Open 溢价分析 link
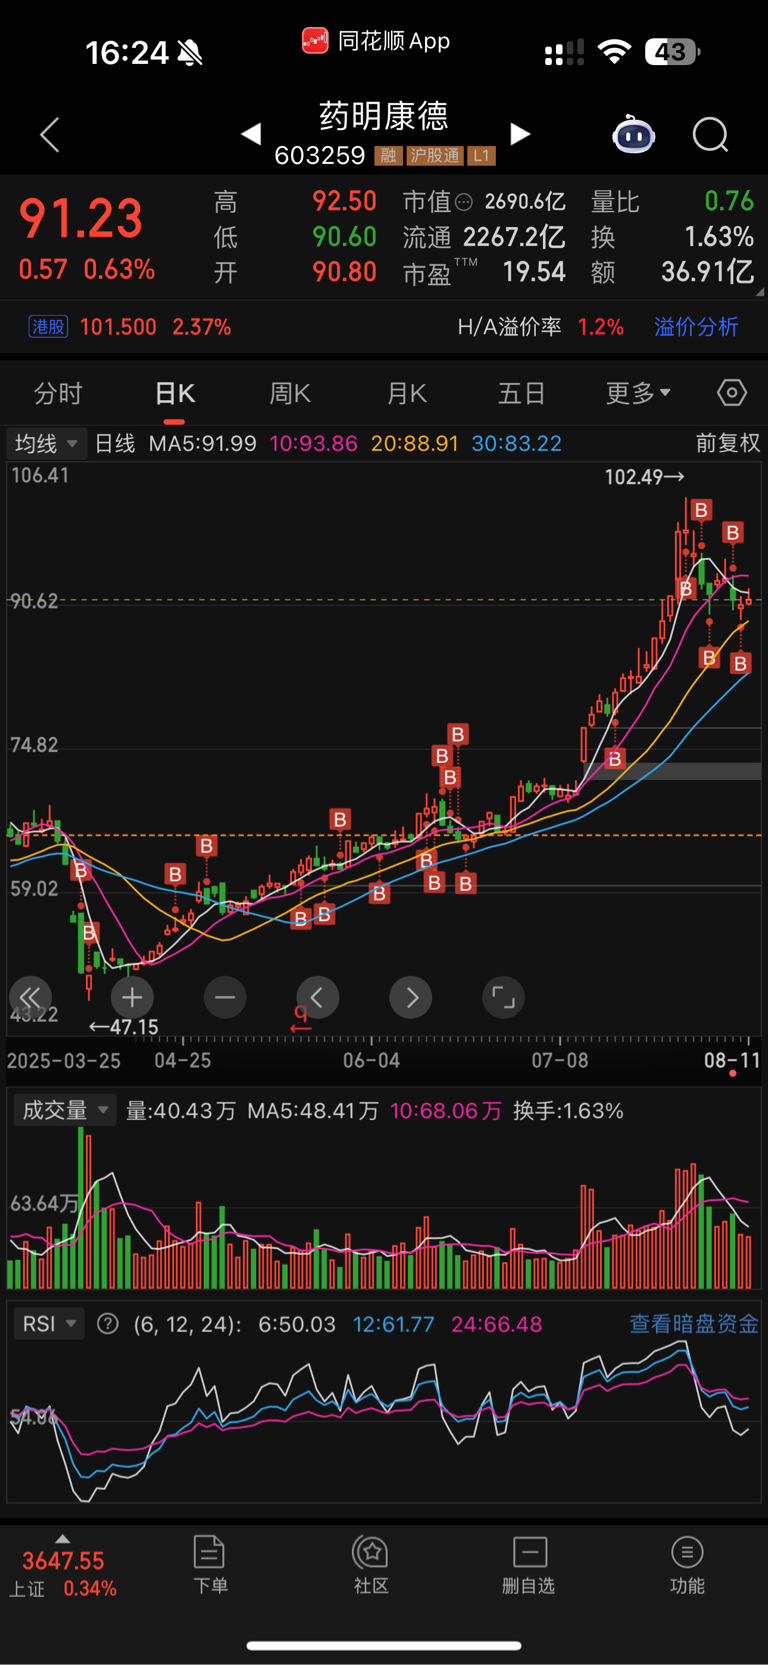This screenshot has width=768, height=1665. [x=696, y=327]
